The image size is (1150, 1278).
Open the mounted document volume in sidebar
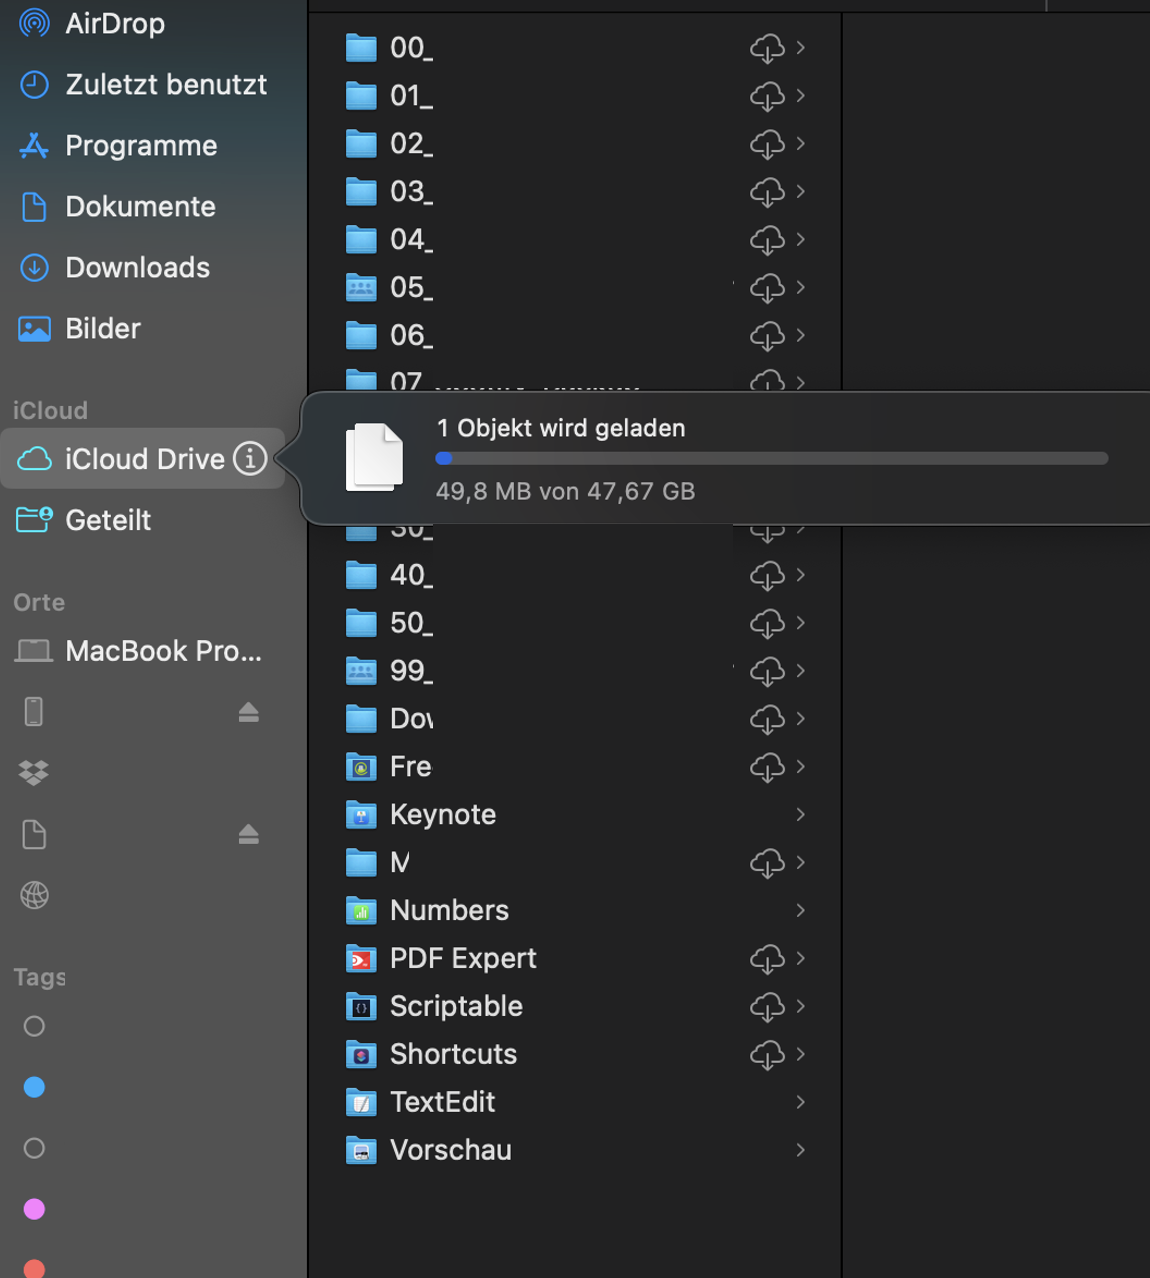(34, 834)
